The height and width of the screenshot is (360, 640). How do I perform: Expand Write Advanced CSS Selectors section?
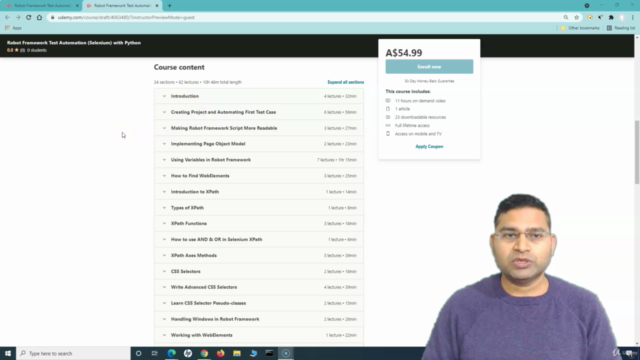point(259,287)
